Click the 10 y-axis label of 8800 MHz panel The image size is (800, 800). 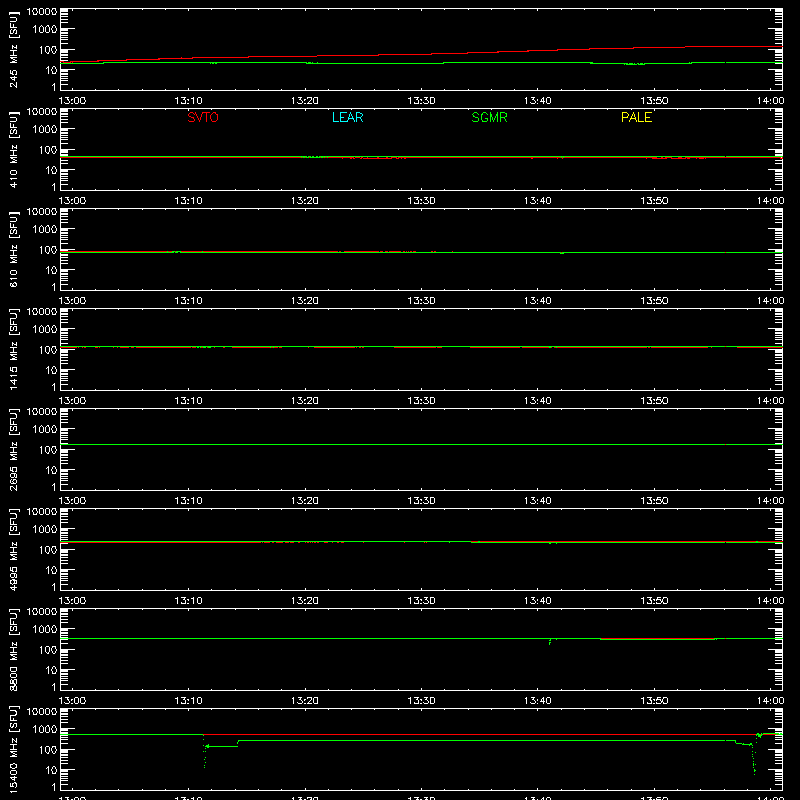(51, 670)
